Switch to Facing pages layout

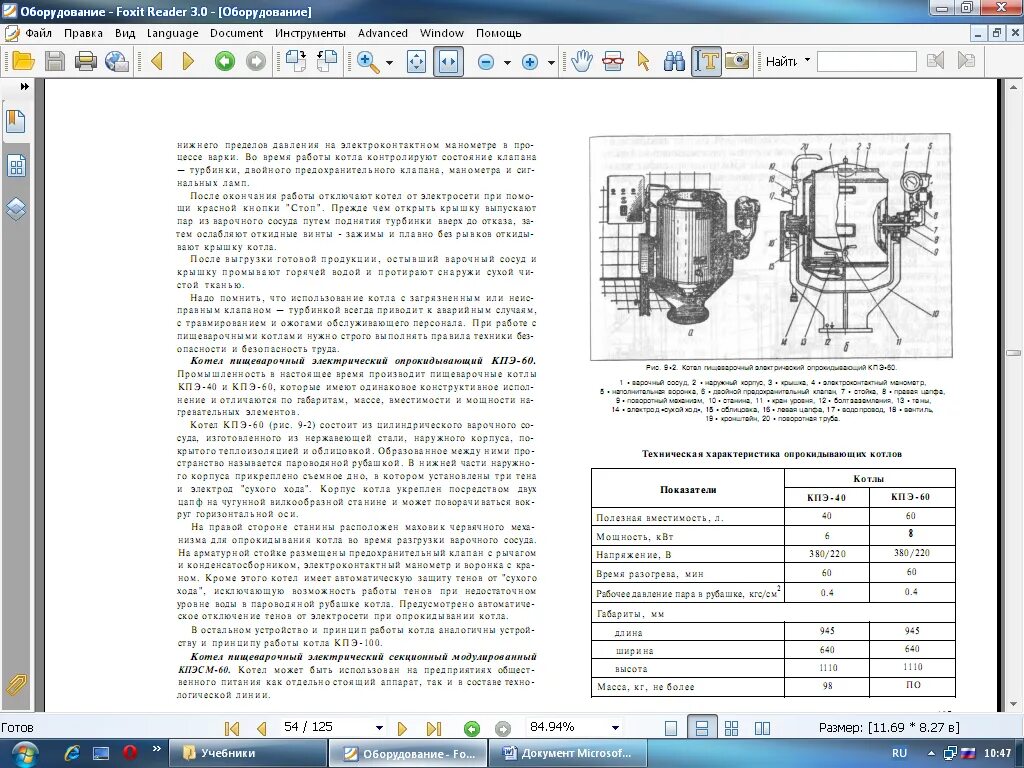[762, 728]
